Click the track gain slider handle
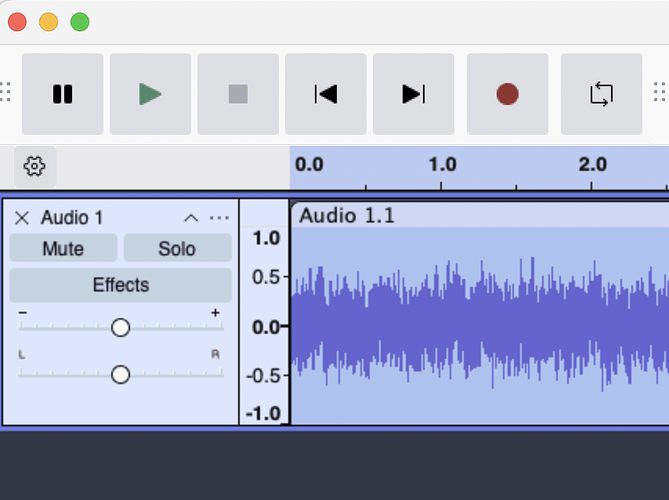669x500 pixels. [120, 327]
